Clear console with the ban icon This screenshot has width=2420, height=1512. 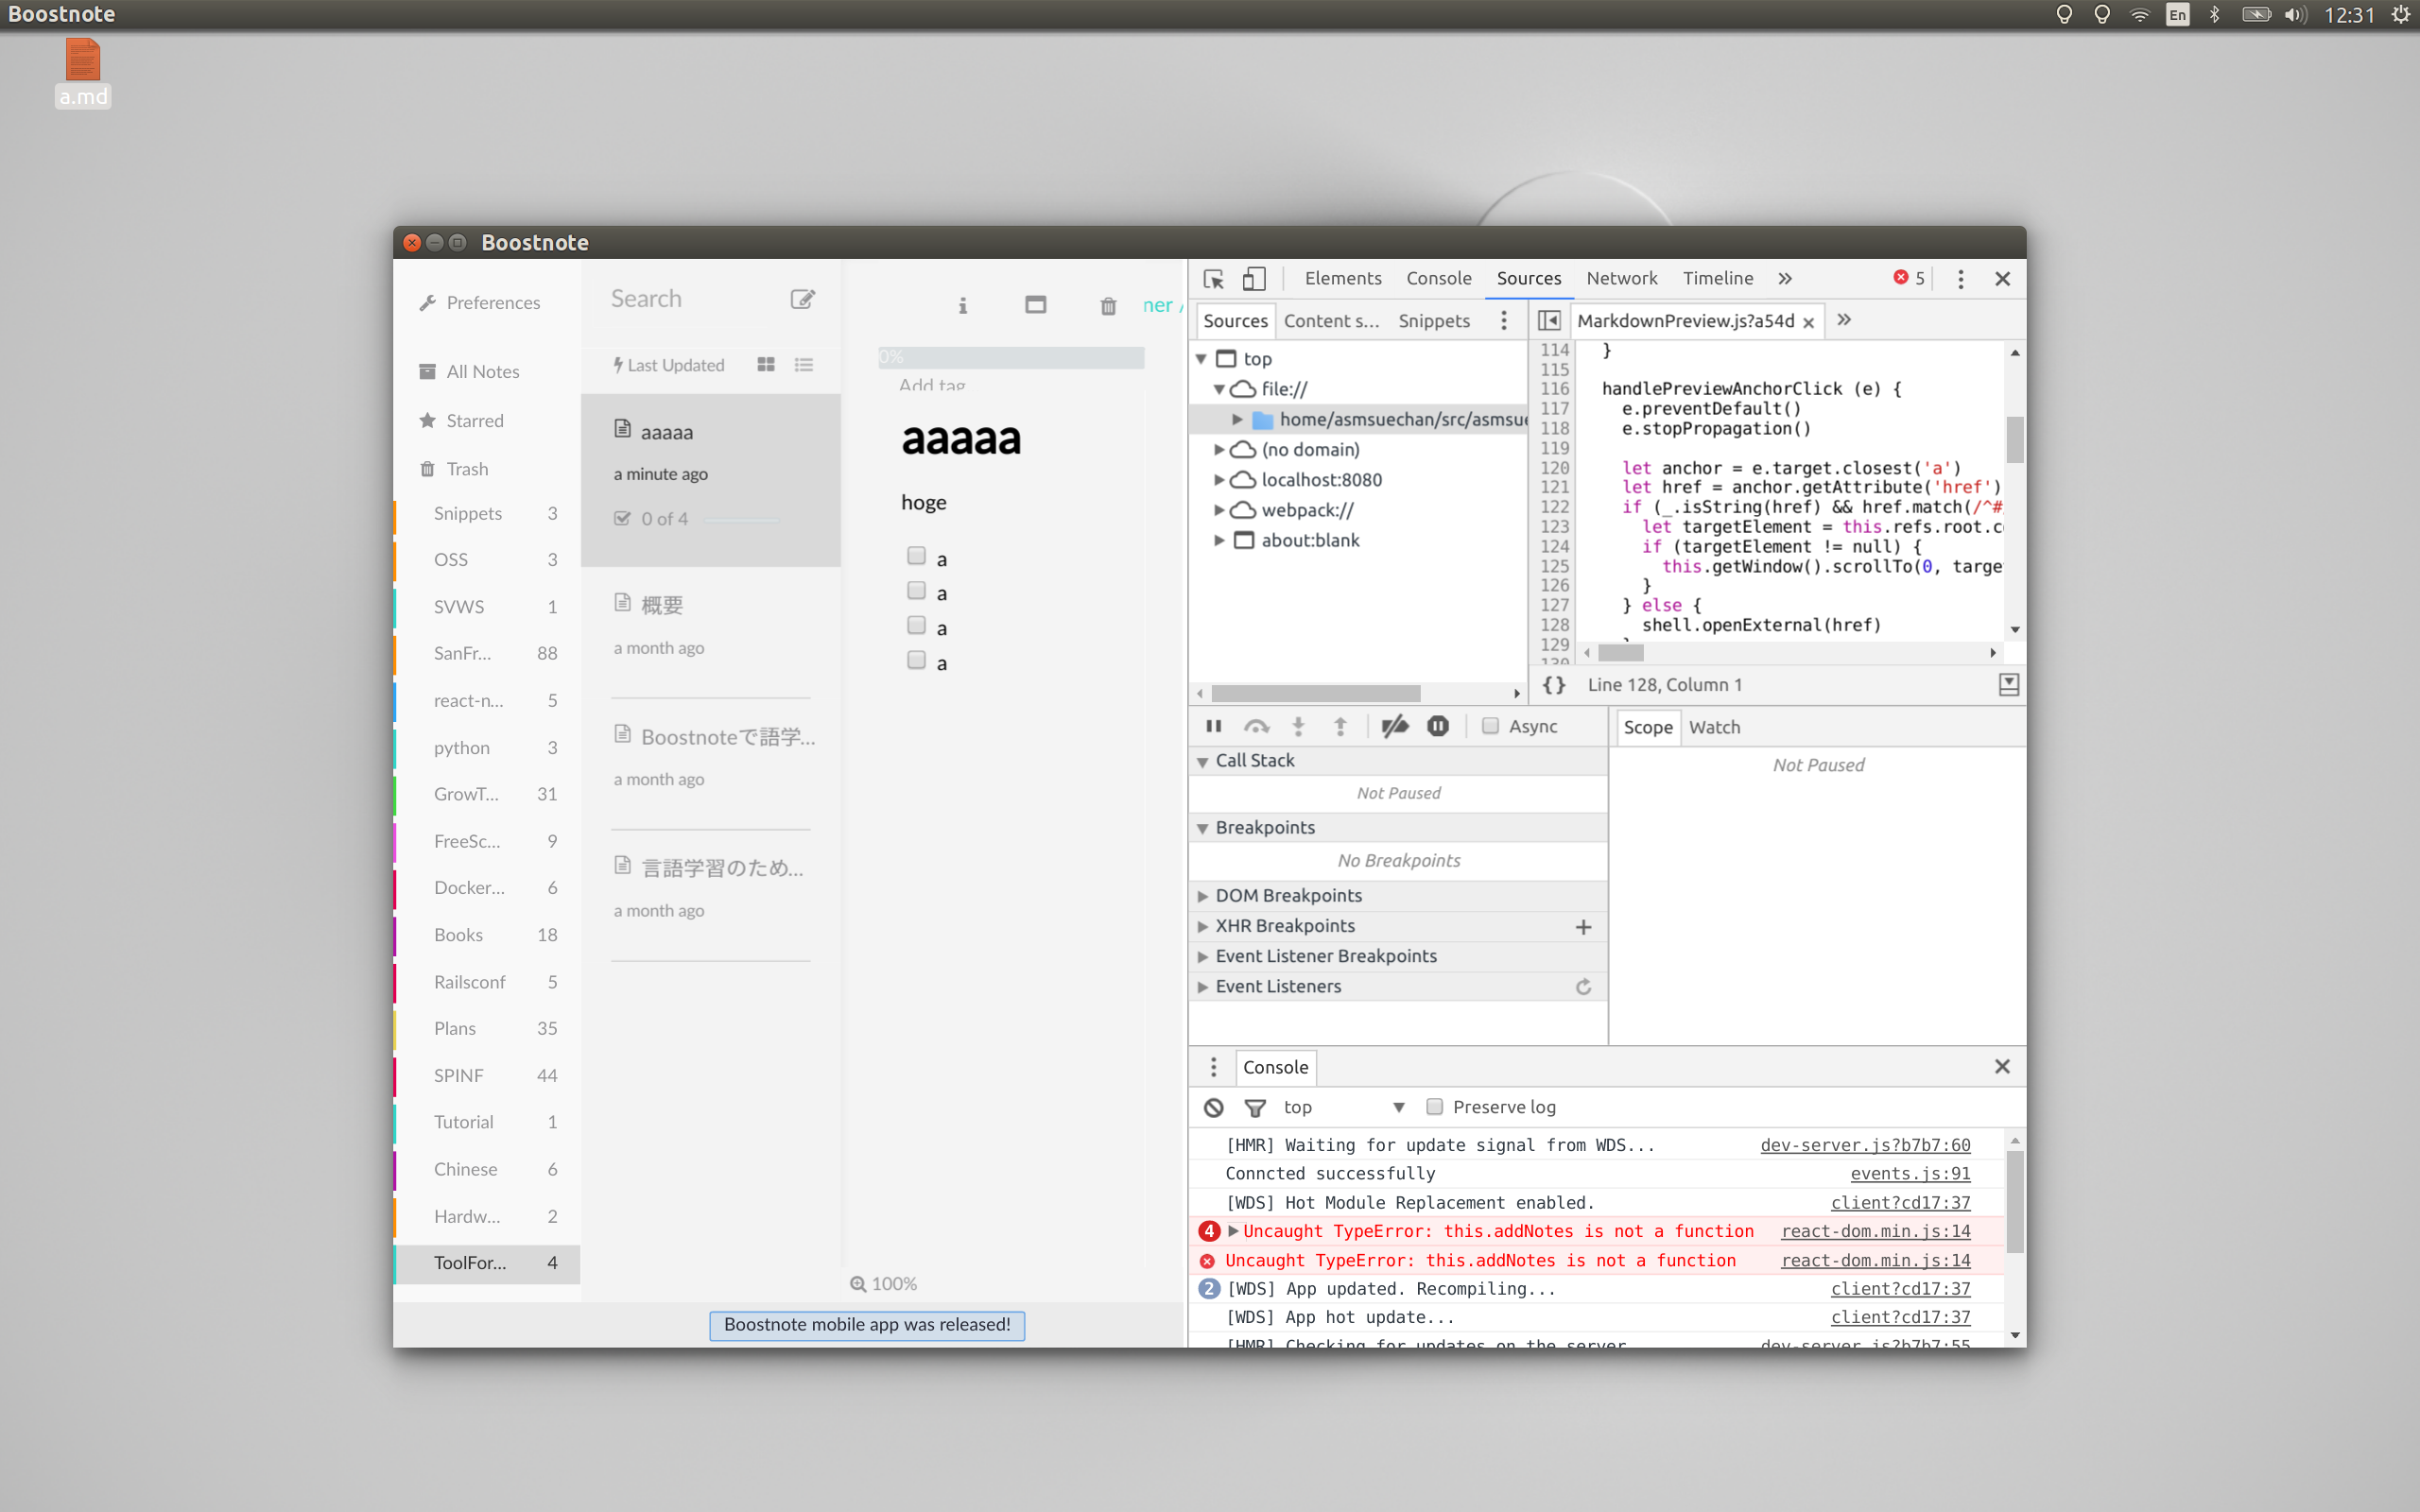point(1213,1107)
